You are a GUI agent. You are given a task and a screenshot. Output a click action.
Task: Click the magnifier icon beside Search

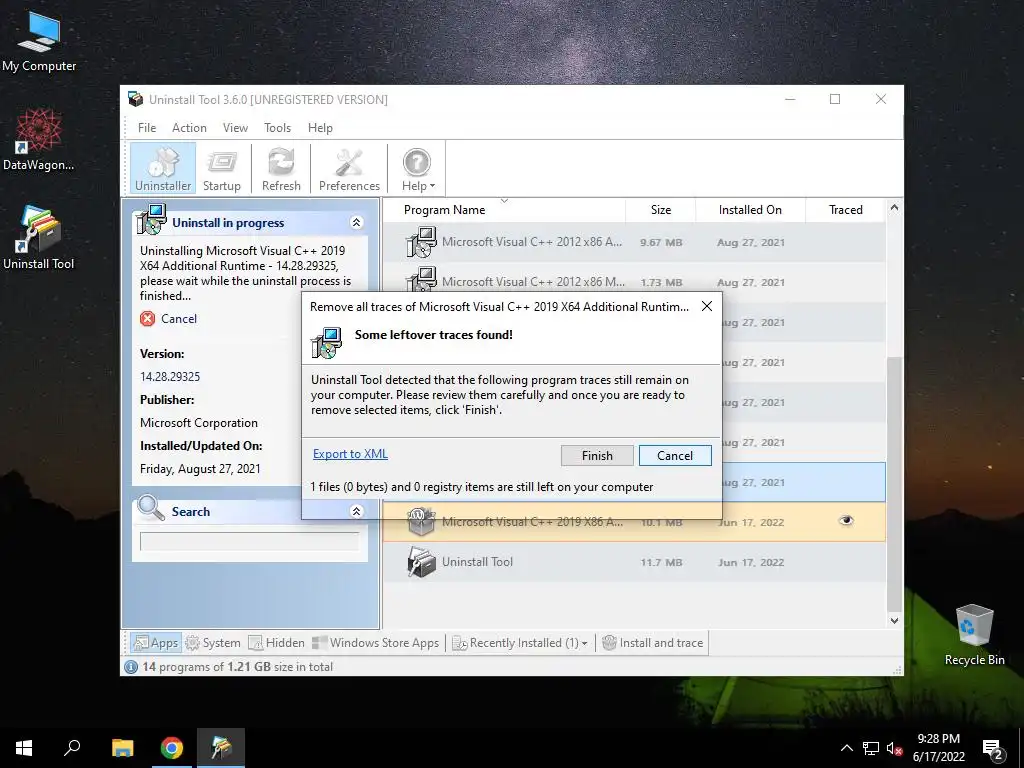coord(151,508)
